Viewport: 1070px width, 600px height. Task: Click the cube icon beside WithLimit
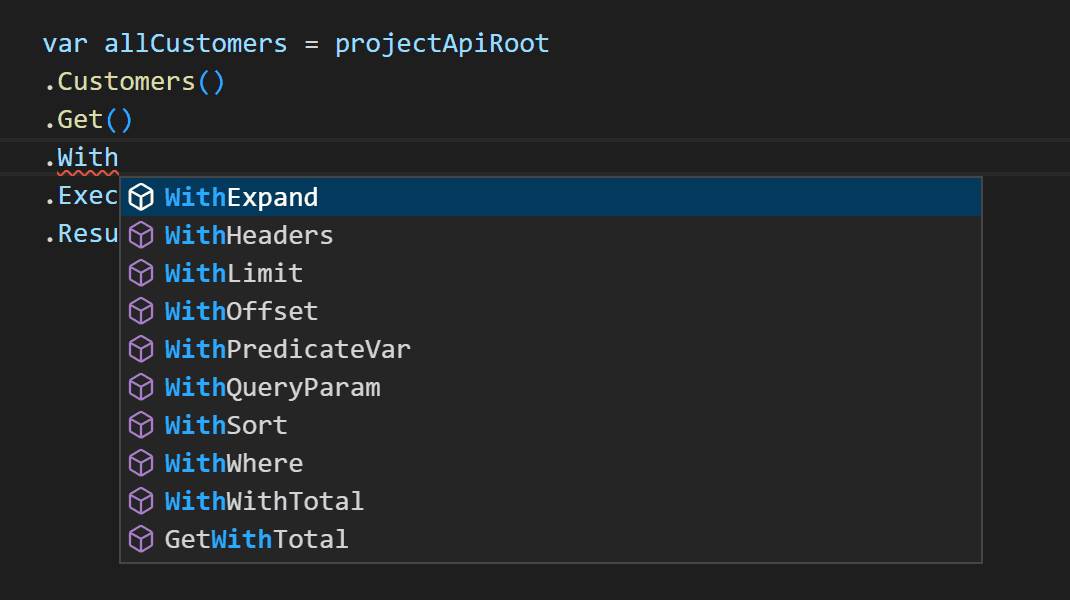[141, 273]
